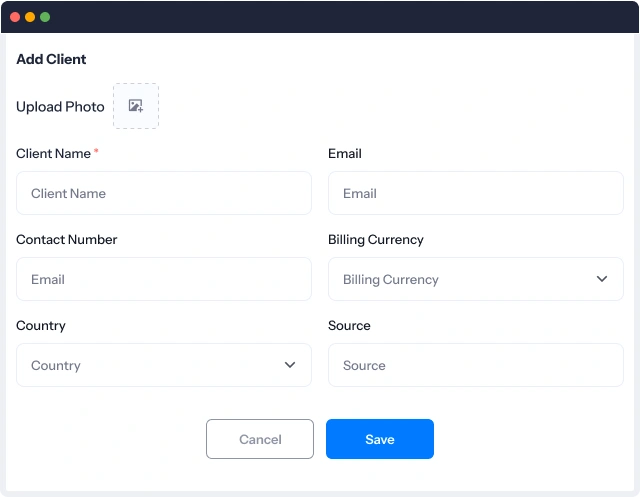The image size is (640, 497).
Task: Click the Client Name label text
Action: point(53,153)
